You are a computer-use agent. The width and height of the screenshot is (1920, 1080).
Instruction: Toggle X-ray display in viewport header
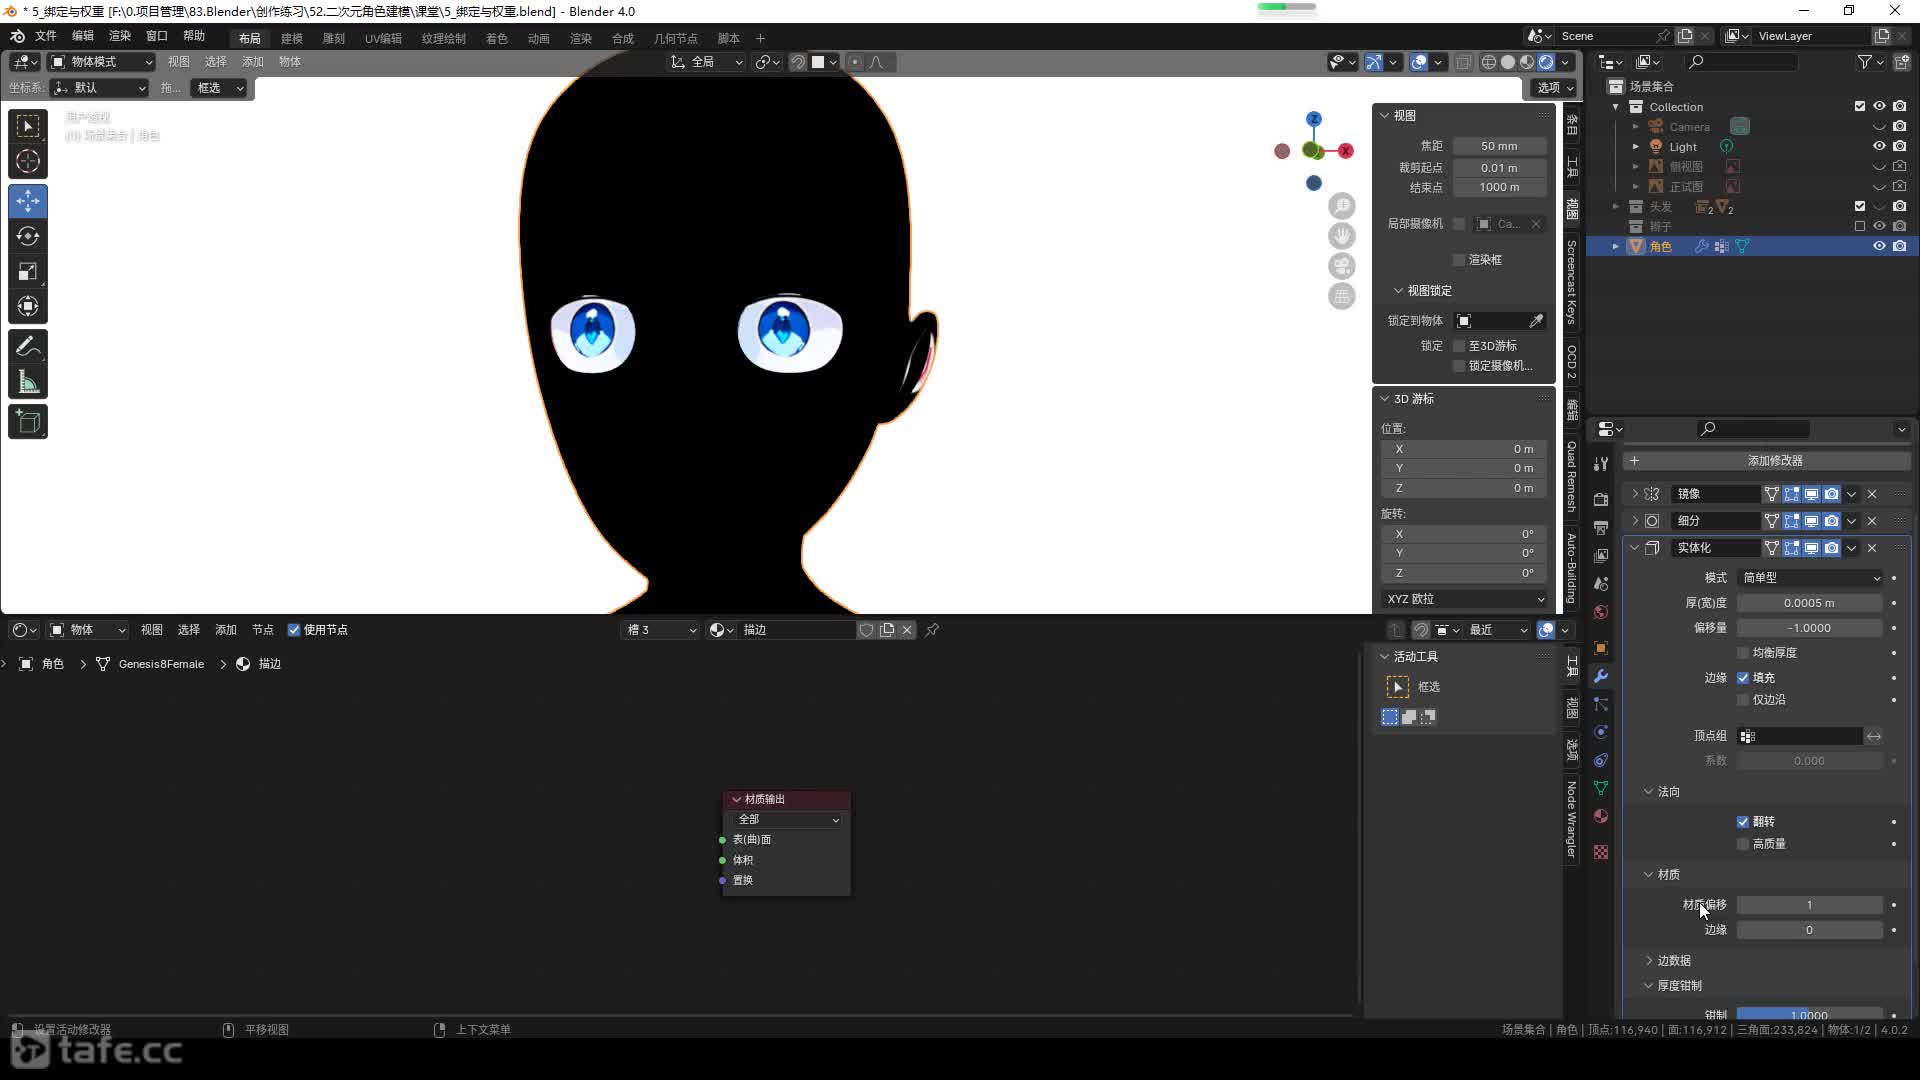[1463, 62]
